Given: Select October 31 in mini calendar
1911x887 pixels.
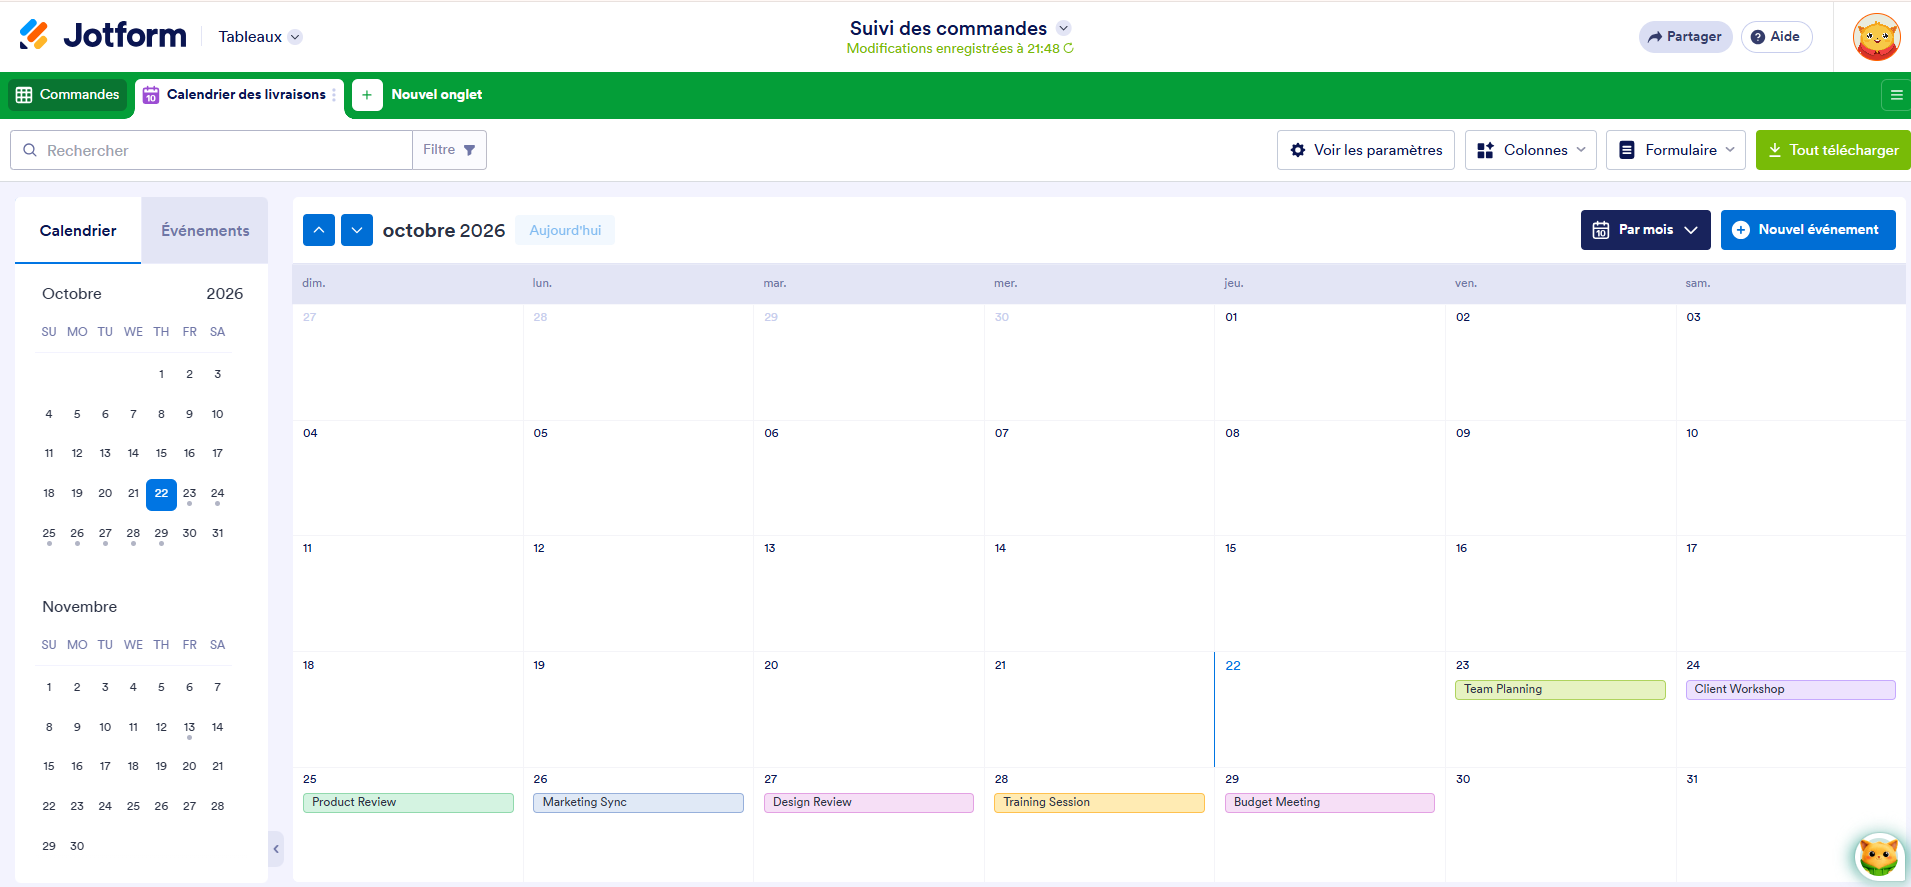Looking at the screenshot, I should point(217,534).
